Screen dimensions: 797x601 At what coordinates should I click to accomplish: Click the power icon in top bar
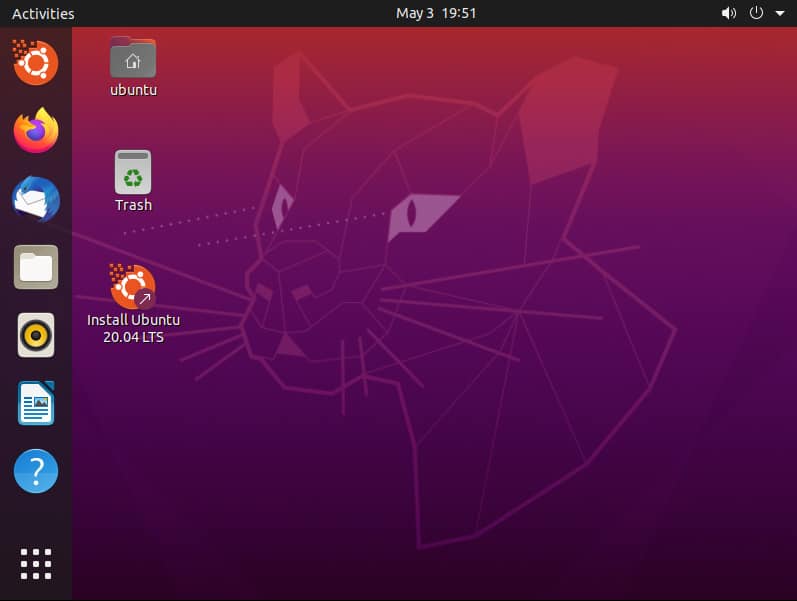(756, 13)
